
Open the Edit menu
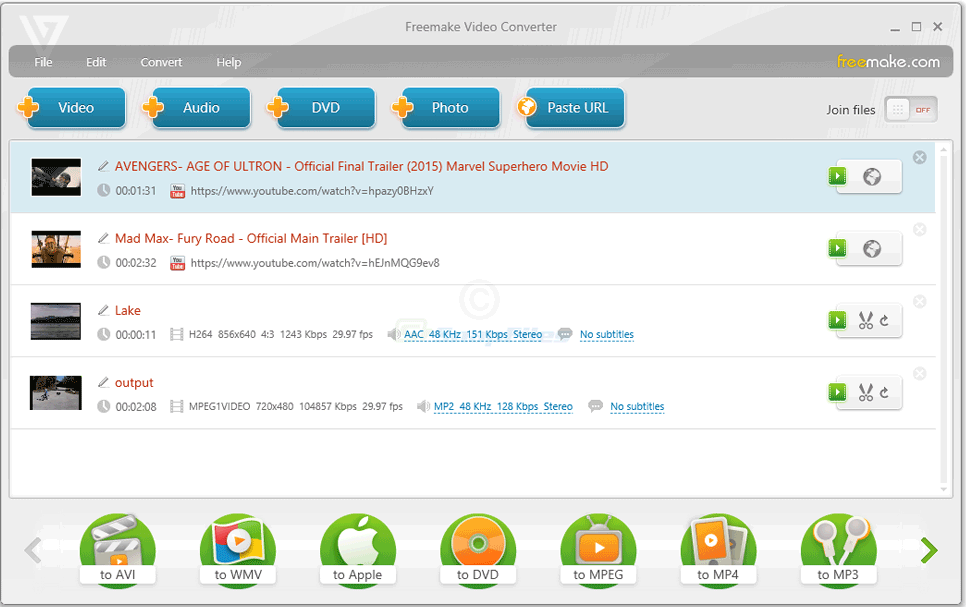click(x=96, y=62)
